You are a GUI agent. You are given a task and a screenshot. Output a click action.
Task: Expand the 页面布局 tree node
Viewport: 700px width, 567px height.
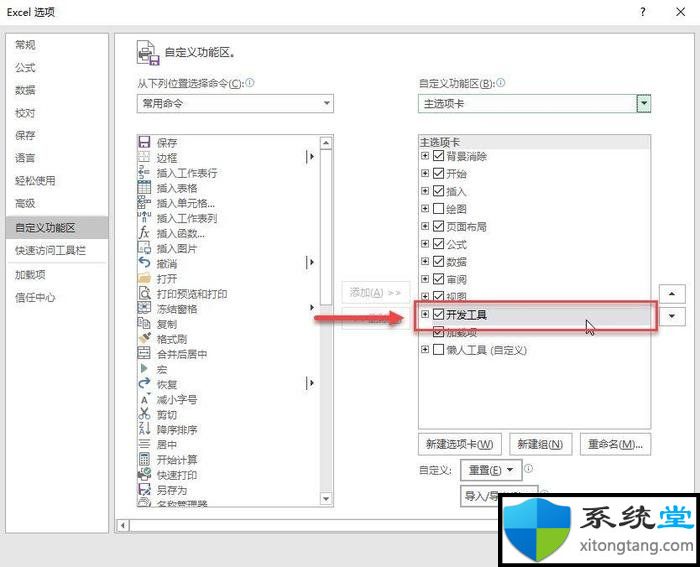click(x=425, y=226)
